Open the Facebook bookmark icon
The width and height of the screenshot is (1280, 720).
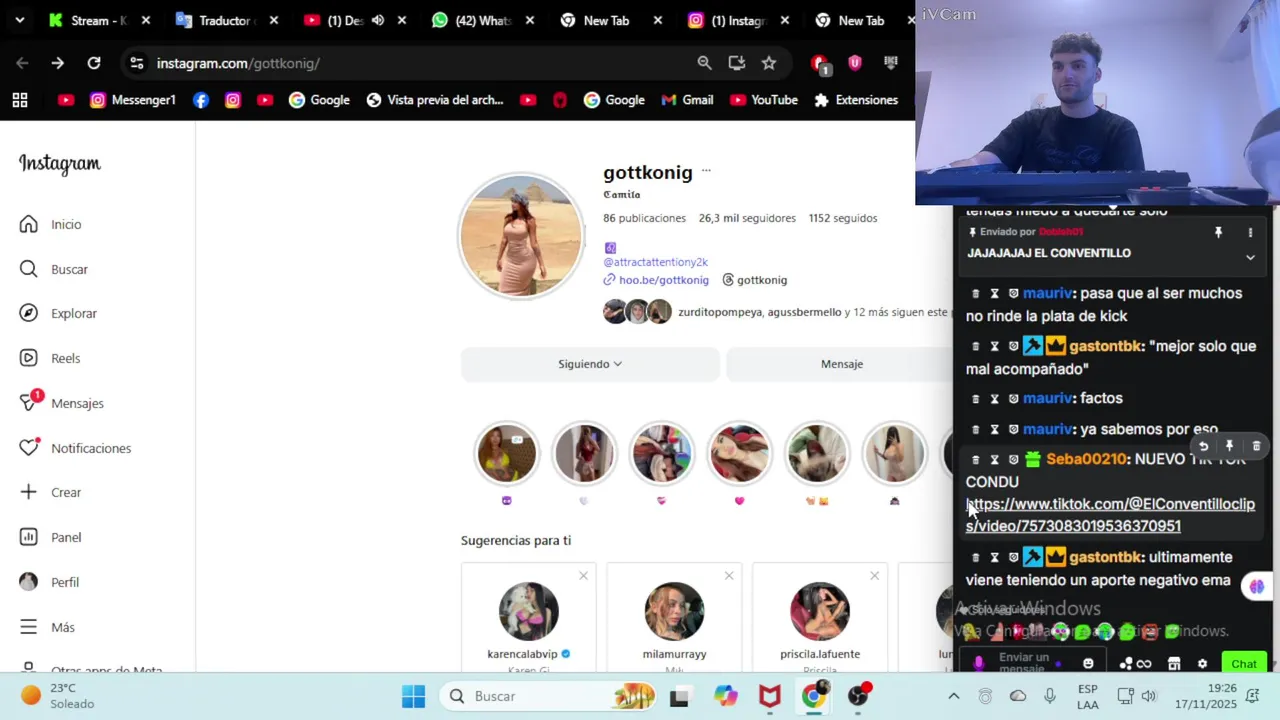click(x=201, y=100)
